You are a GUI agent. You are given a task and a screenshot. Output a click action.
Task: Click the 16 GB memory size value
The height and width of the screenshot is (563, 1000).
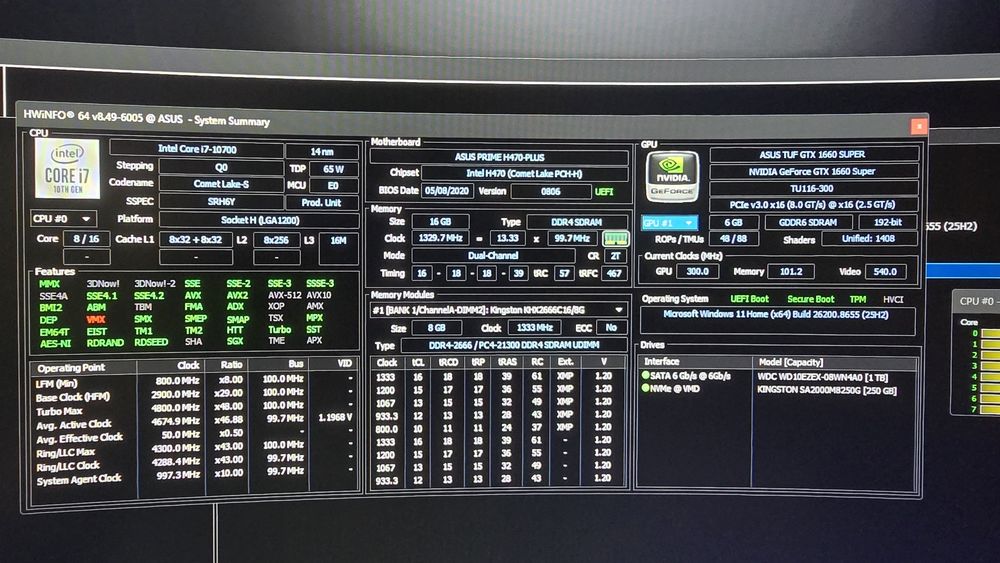[x=440, y=221]
